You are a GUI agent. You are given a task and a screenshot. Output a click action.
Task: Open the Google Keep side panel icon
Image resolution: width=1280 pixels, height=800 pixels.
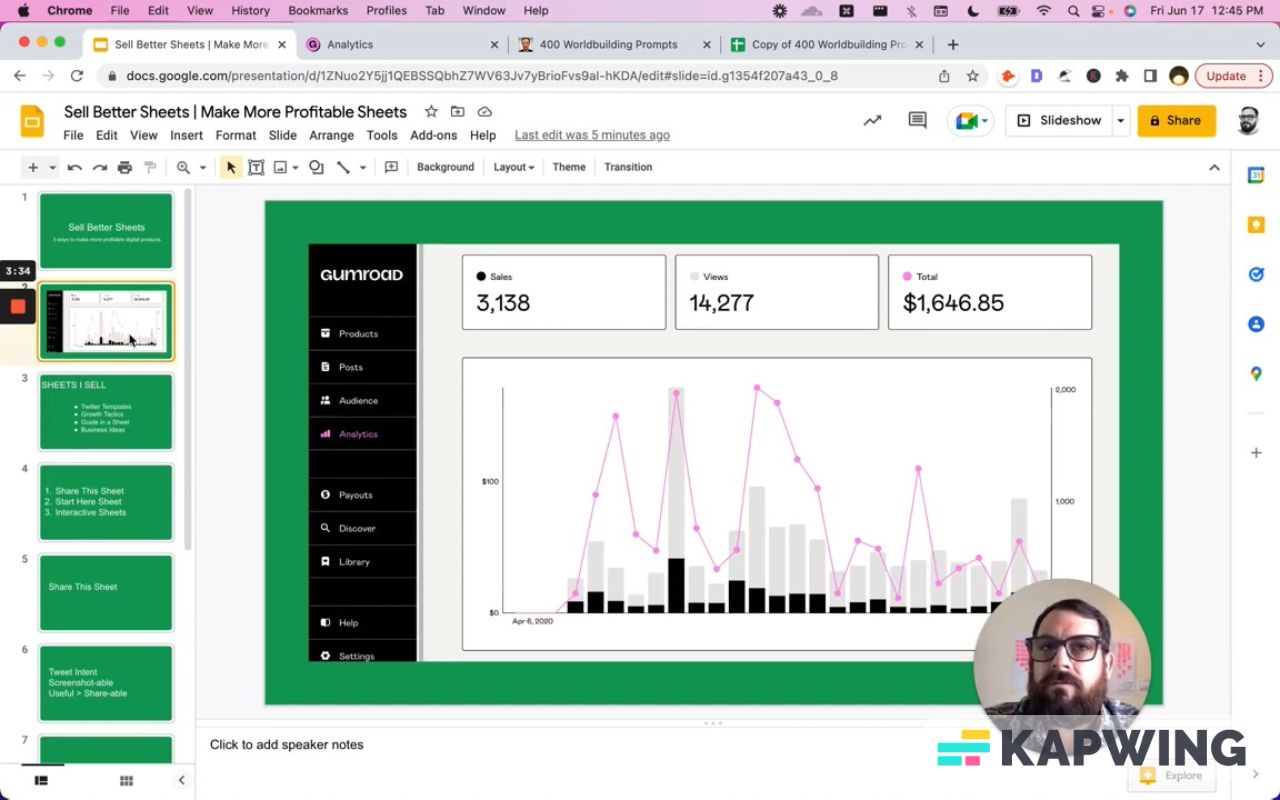[1256, 225]
